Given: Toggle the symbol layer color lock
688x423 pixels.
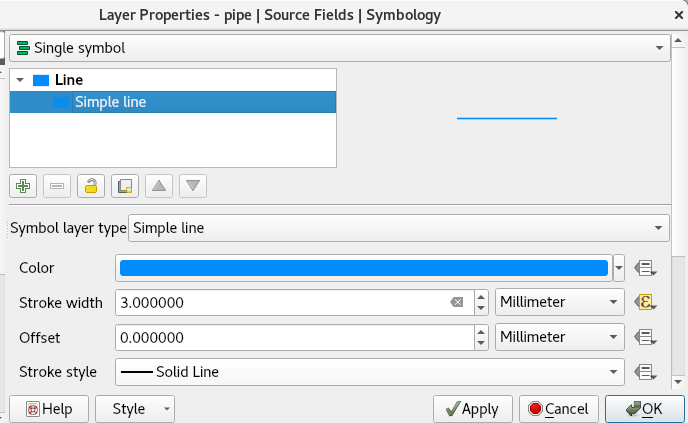Looking at the screenshot, I should pyautogui.click(x=91, y=186).
